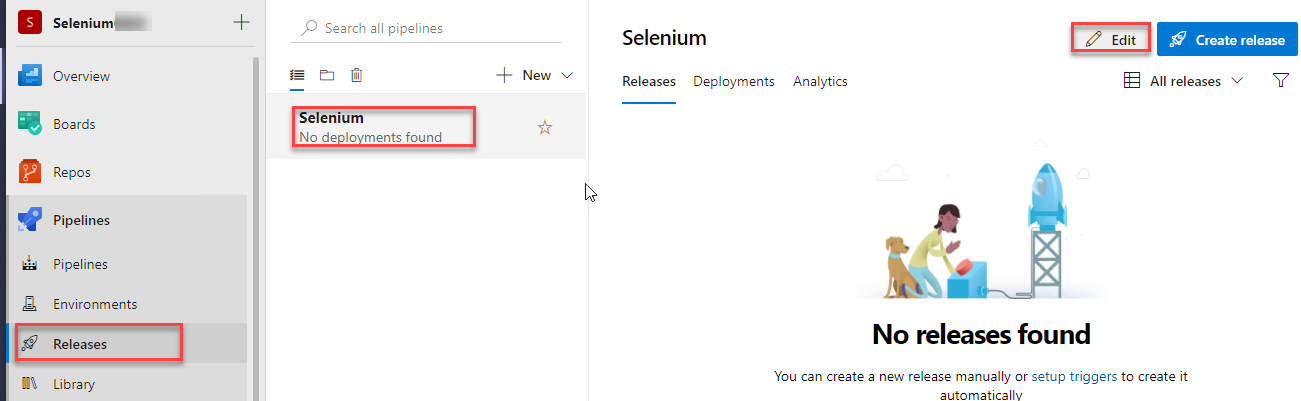Open deleted pipelines trash icon
The width and height of the screenshot is (1301, 401).
356,75
